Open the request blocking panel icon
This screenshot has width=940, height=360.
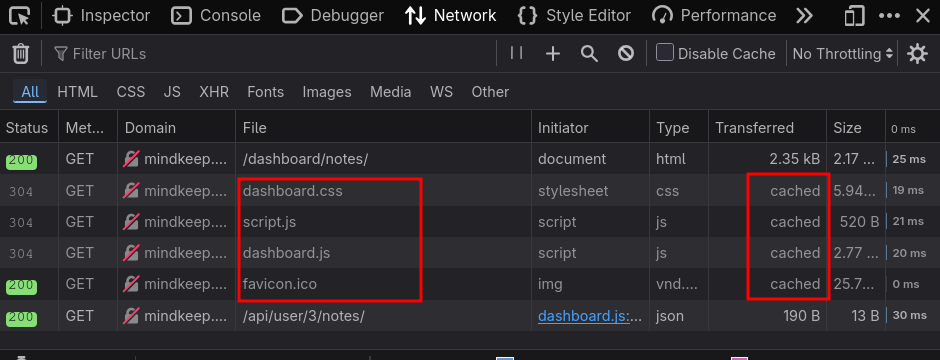point(626,54)
